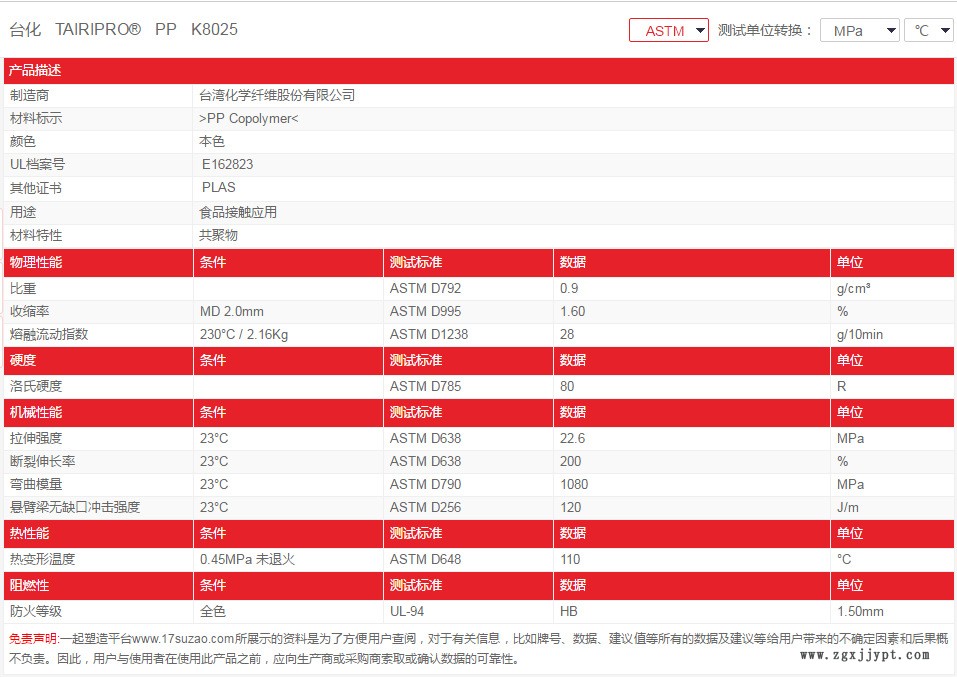This screenshot has height=677, width=957.
Task: Select the 22.6 tensile strength value
Action: 572,438
